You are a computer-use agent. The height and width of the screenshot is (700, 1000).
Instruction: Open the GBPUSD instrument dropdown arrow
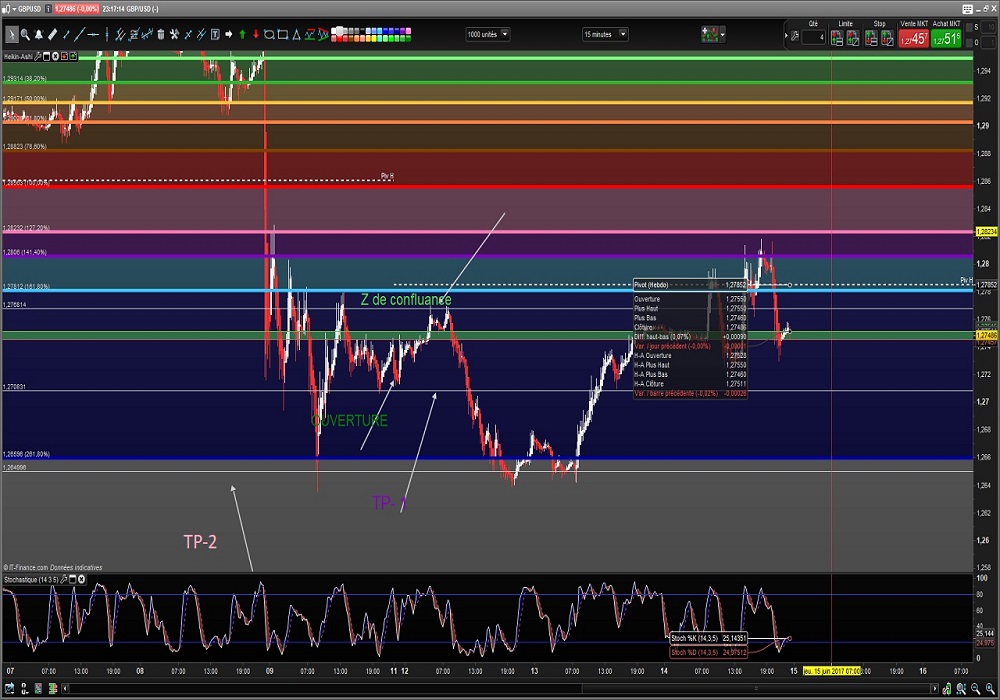14,9
